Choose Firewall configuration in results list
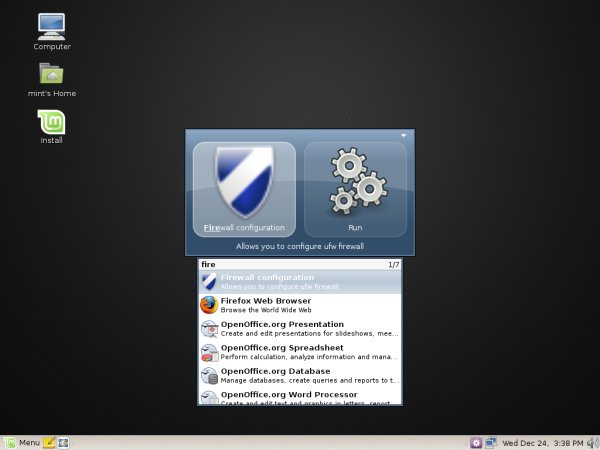This screenshot has width=600, height=450. (x=300, y=282)
